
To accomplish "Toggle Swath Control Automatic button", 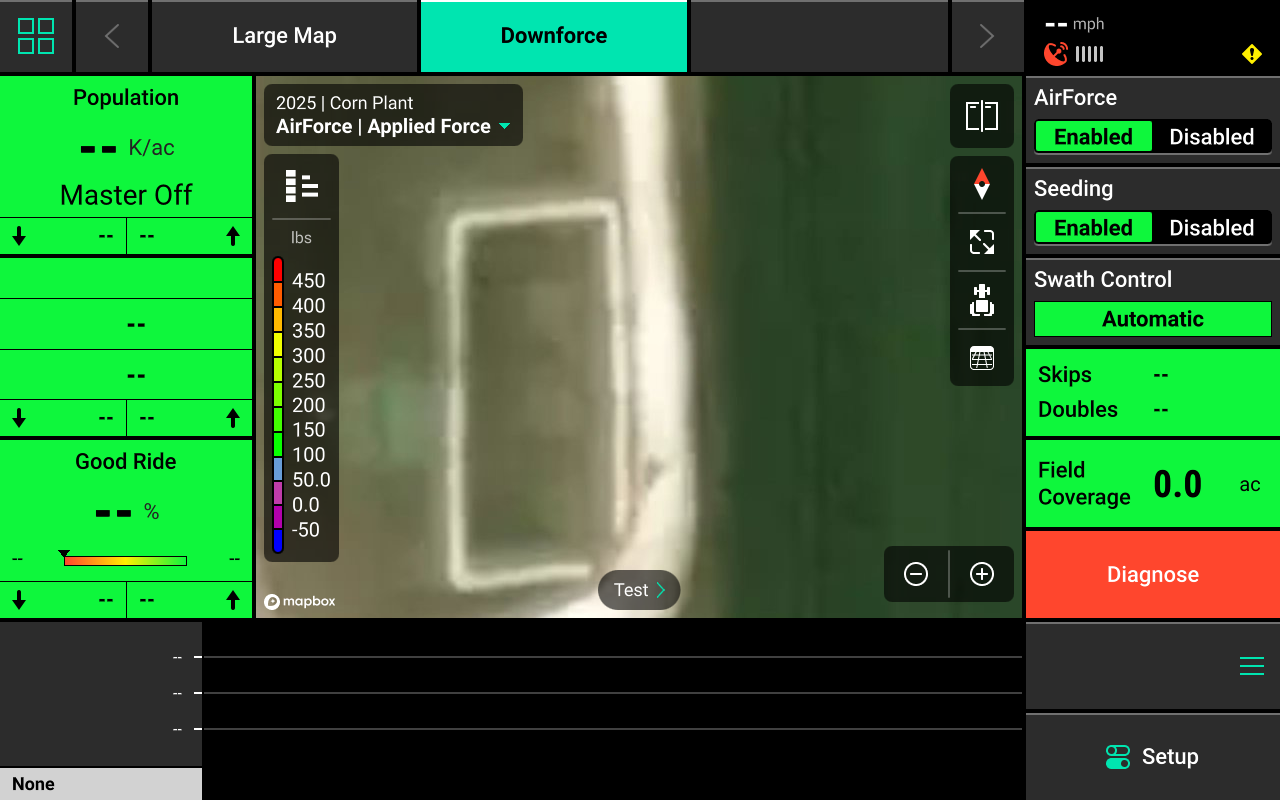I will tap(1152, 319).
